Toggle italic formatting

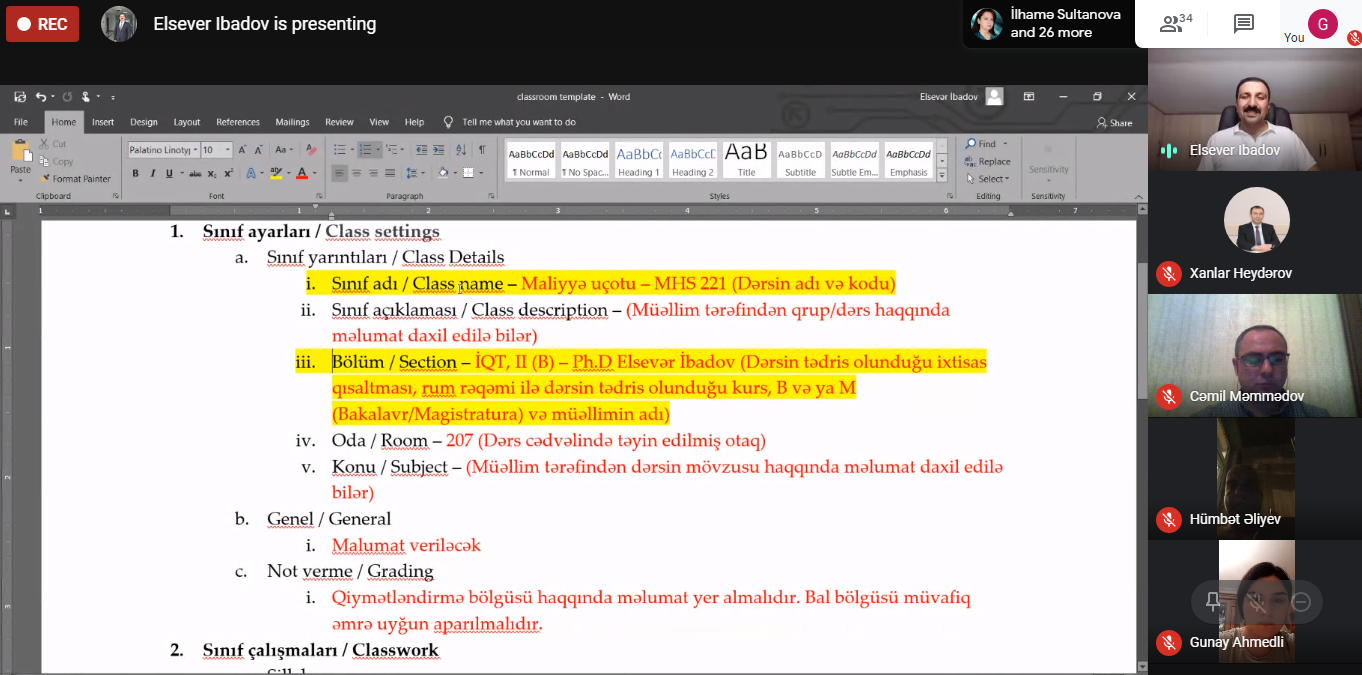(152, 173)
